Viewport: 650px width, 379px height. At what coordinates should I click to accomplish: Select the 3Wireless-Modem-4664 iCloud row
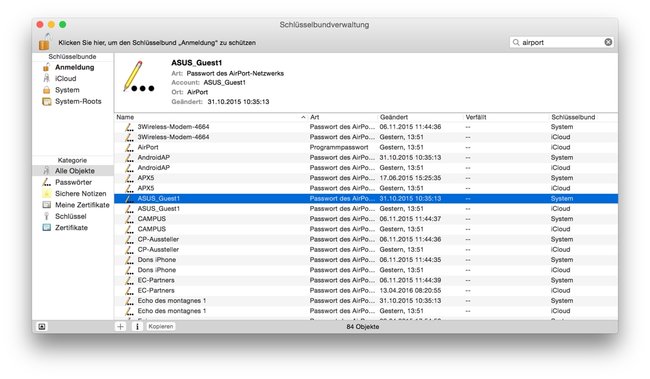click(366, 137)
